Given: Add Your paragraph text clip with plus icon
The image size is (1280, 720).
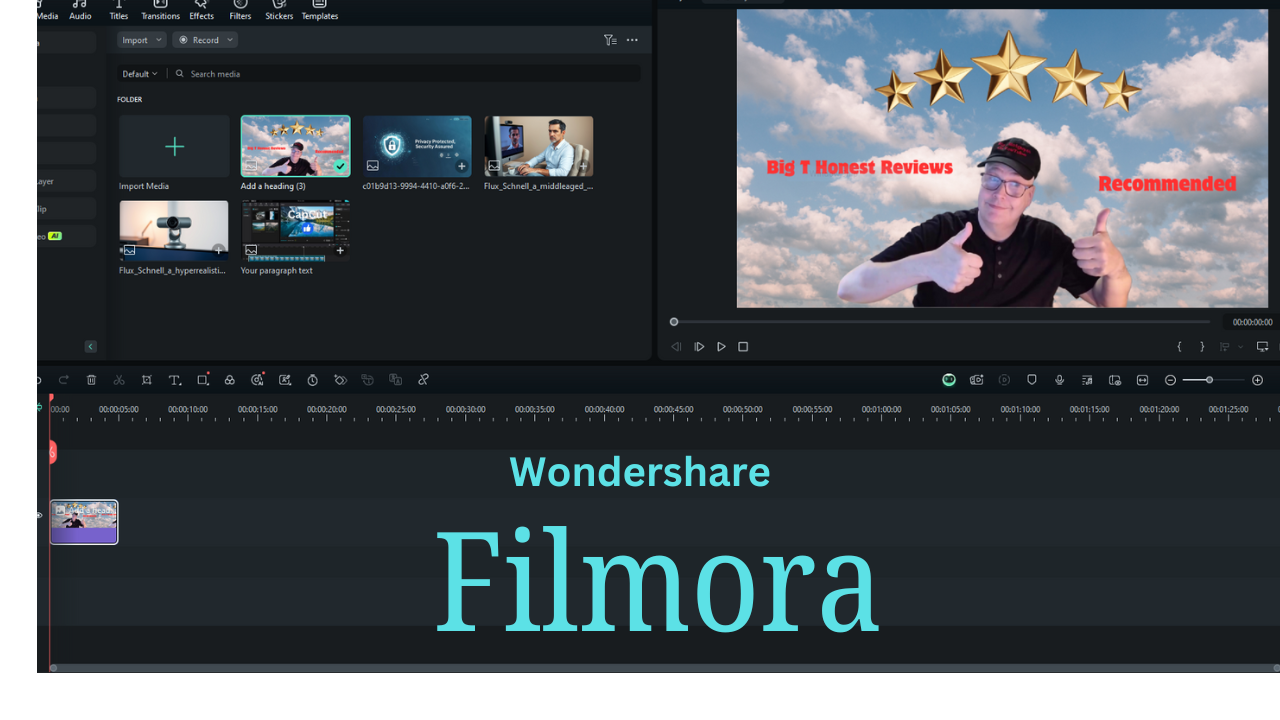Looking at the screenshot, I should pos(340,250).
